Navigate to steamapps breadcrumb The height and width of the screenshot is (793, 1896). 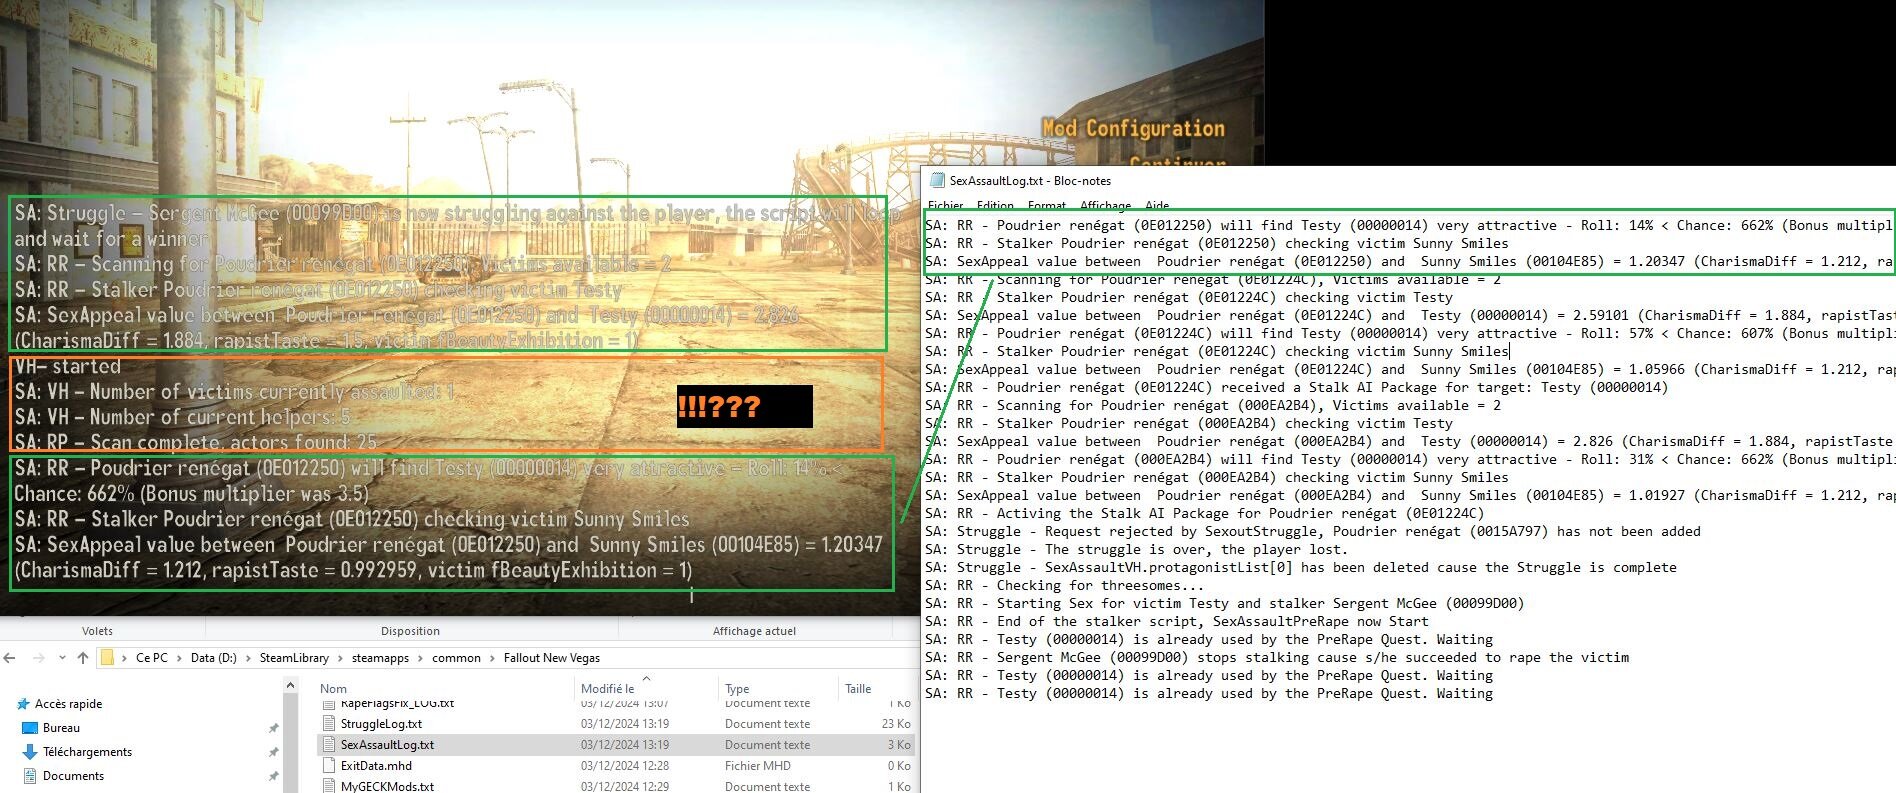coord(380,658)
